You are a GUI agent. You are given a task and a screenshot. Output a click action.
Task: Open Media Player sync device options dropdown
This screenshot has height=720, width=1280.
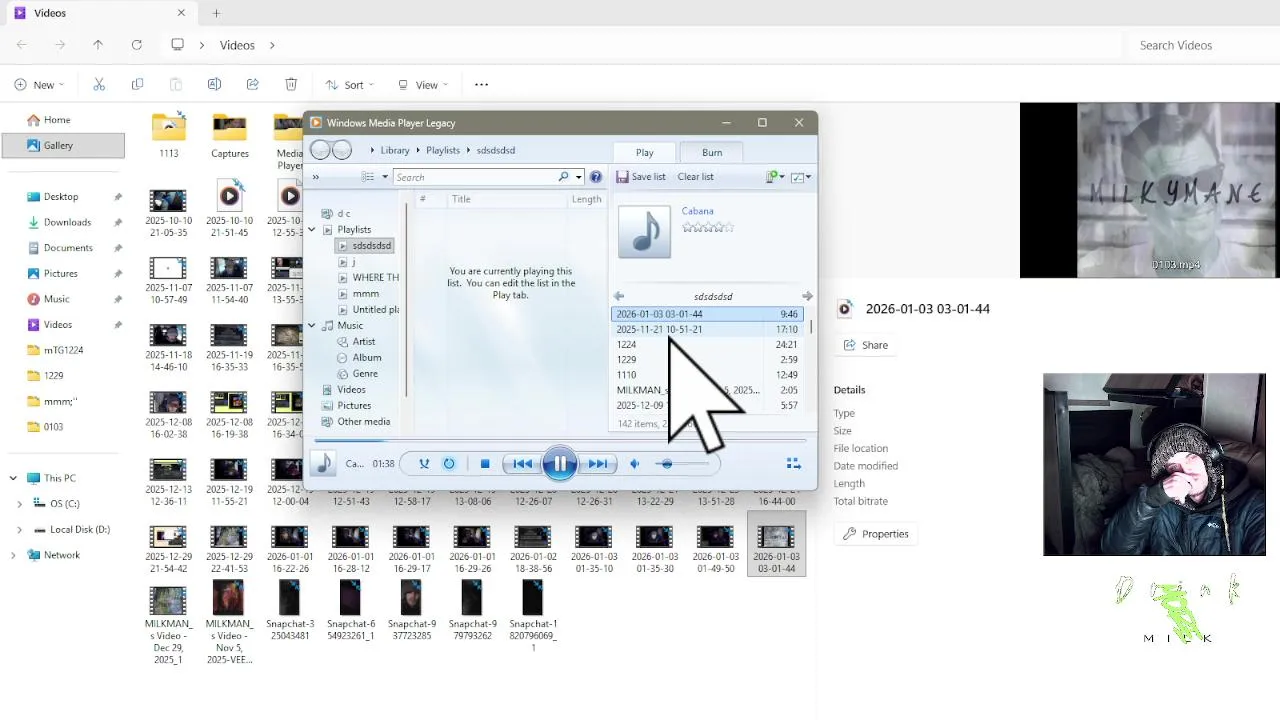[x=775, y=177]
